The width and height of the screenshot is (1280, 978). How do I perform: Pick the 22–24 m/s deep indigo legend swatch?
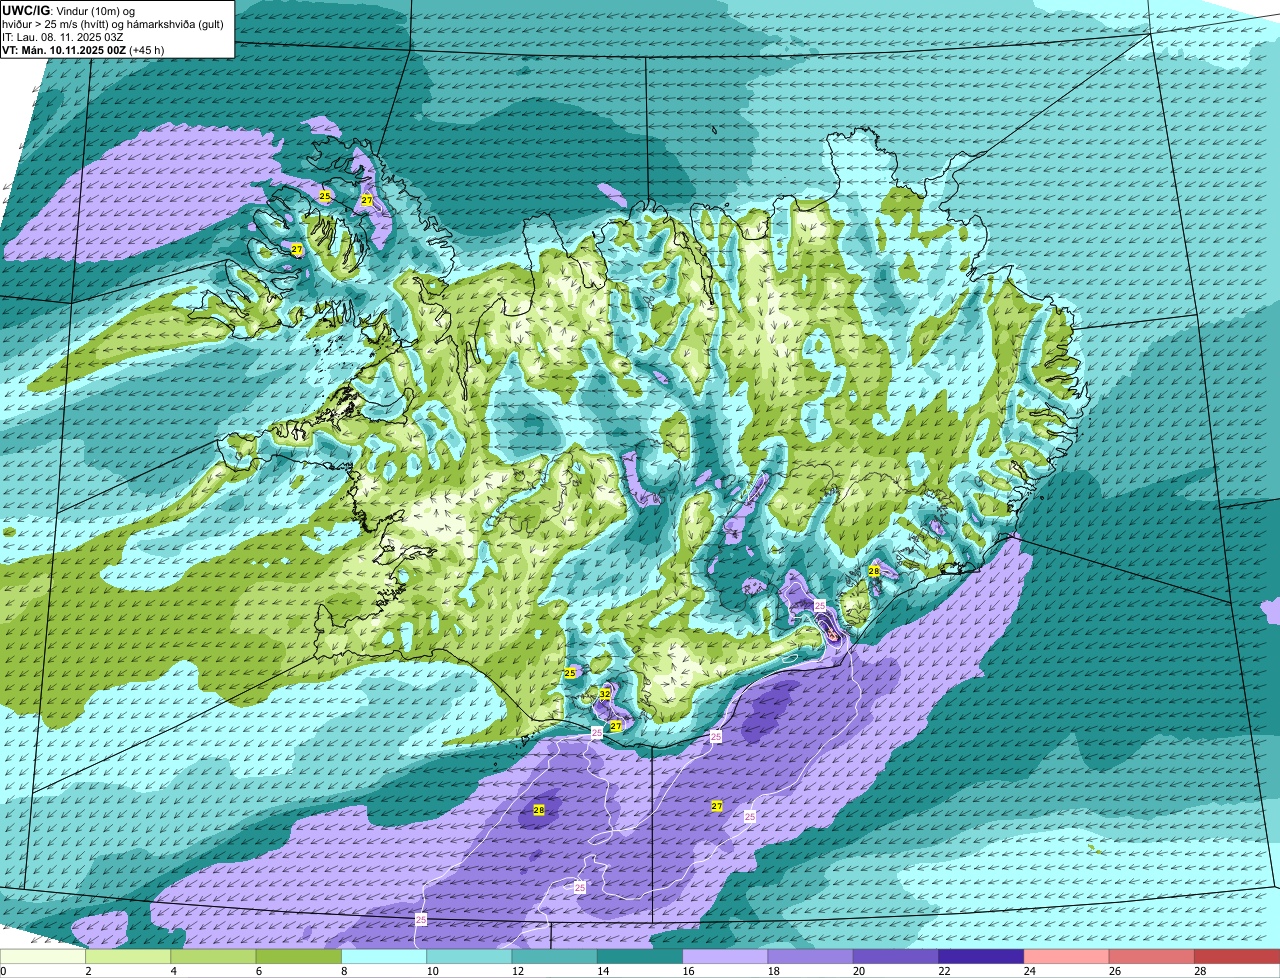pyautogui.click(x=982, y=957)
